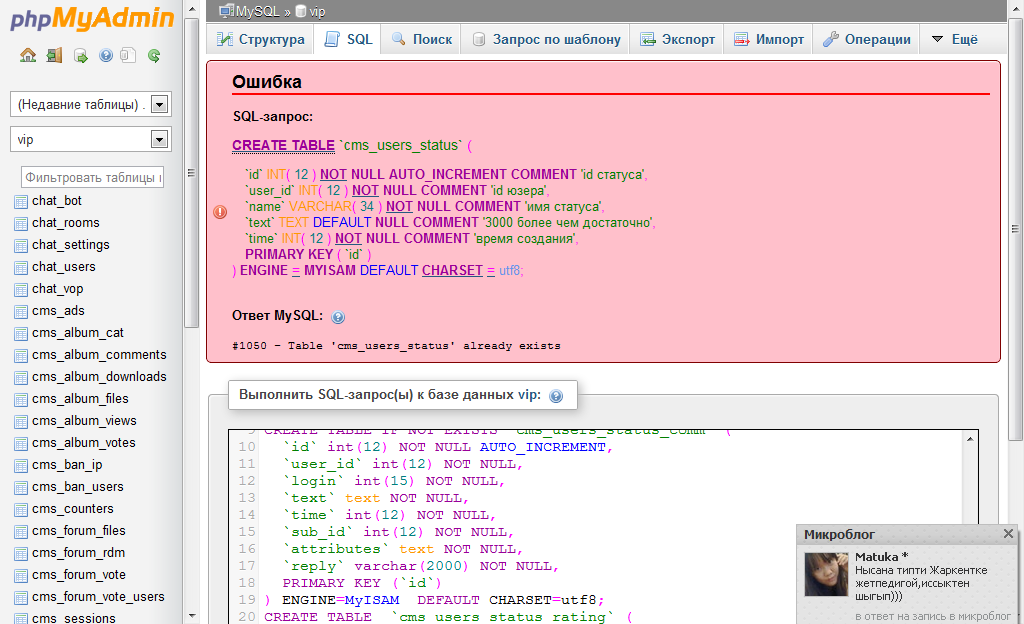Click the red error icon in SQL query
1024x624 pixels.
coord(220,212)
